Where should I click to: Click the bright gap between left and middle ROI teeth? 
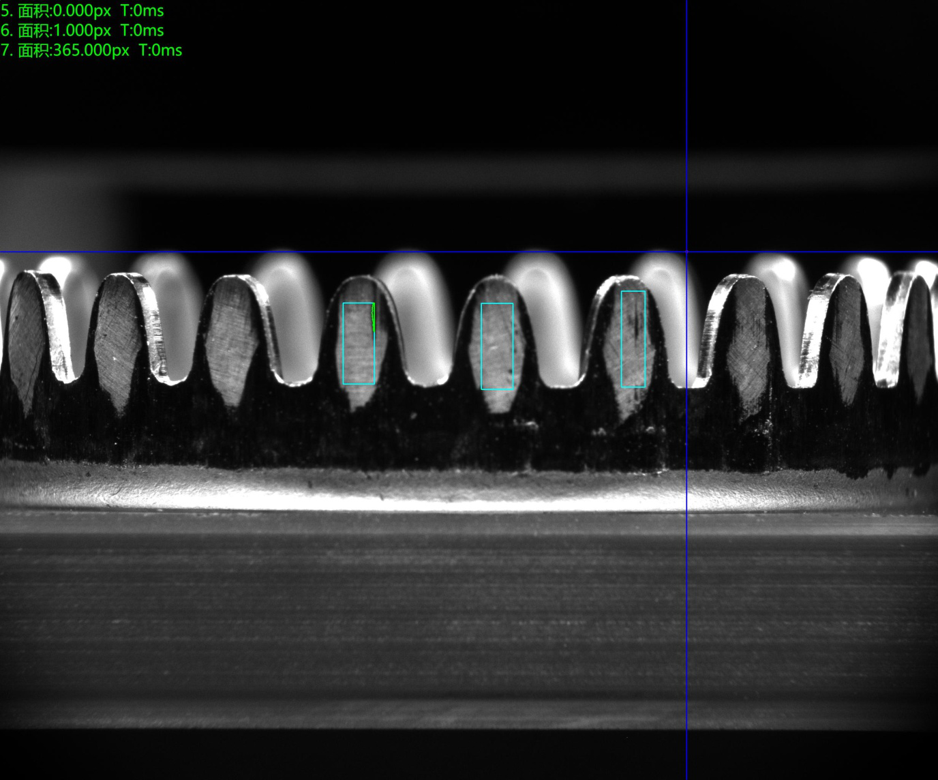[x=423, y=320]
